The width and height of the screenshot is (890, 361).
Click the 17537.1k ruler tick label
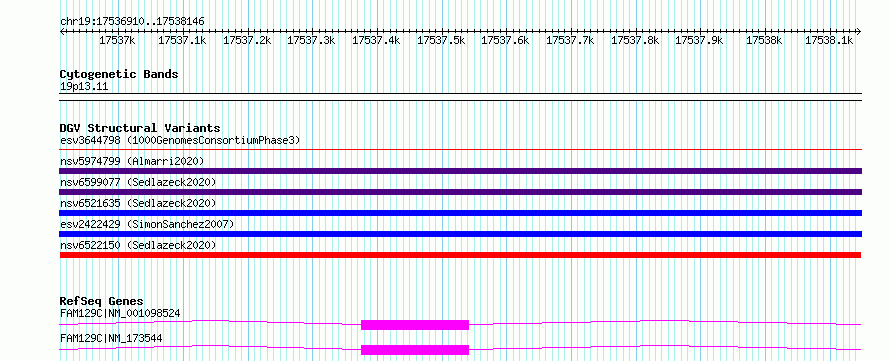[182, 40]
